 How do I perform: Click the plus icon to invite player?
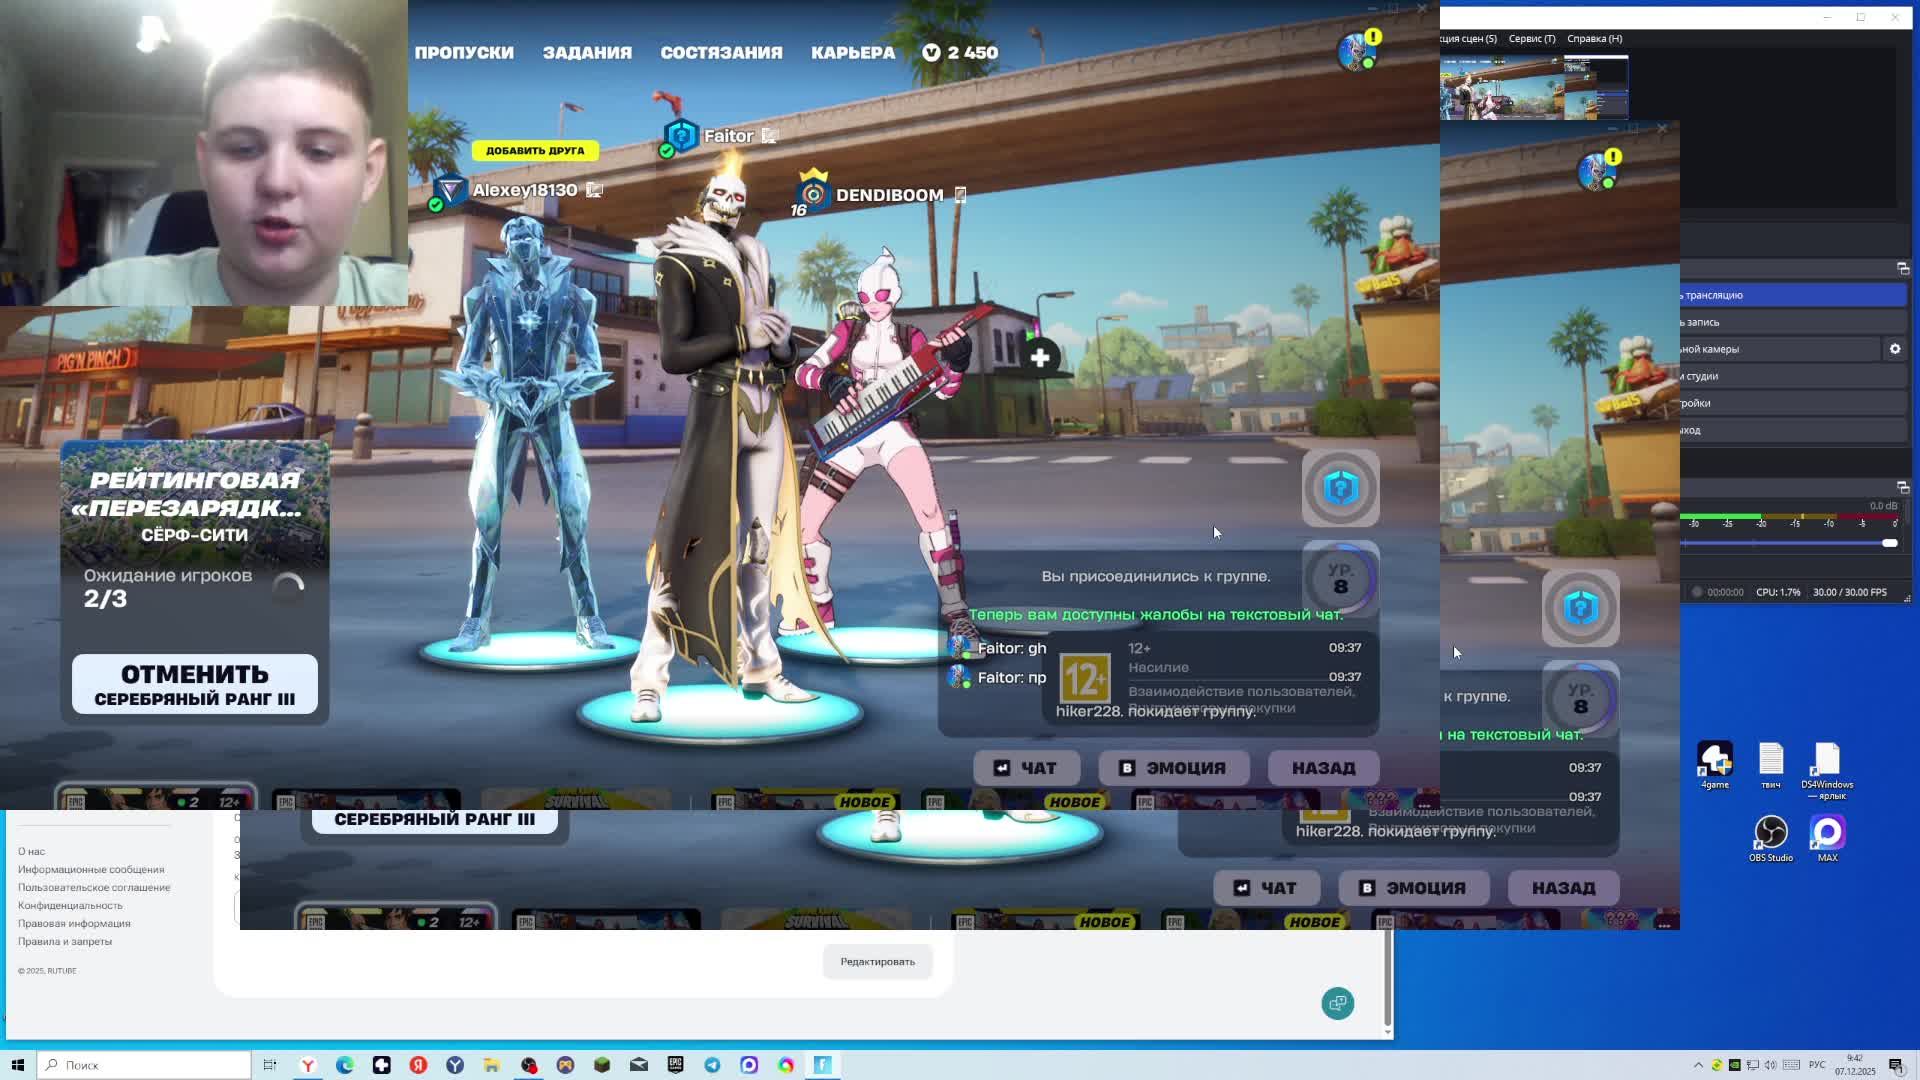1040,358
